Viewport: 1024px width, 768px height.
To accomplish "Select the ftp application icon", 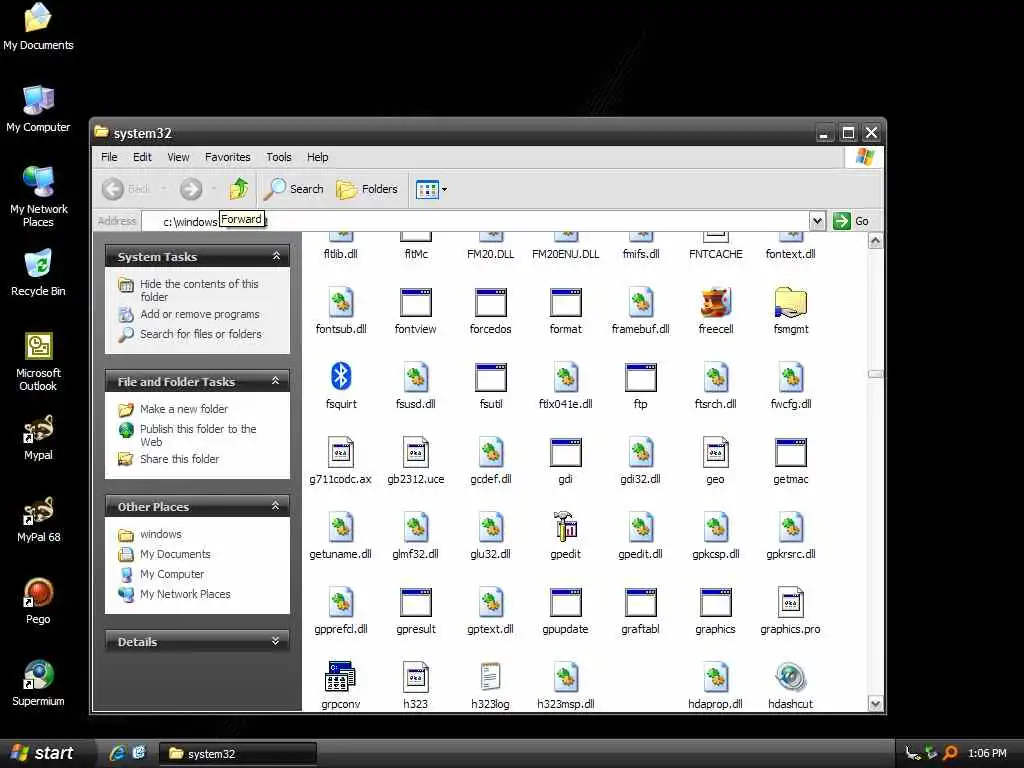I will coord(641,377).
